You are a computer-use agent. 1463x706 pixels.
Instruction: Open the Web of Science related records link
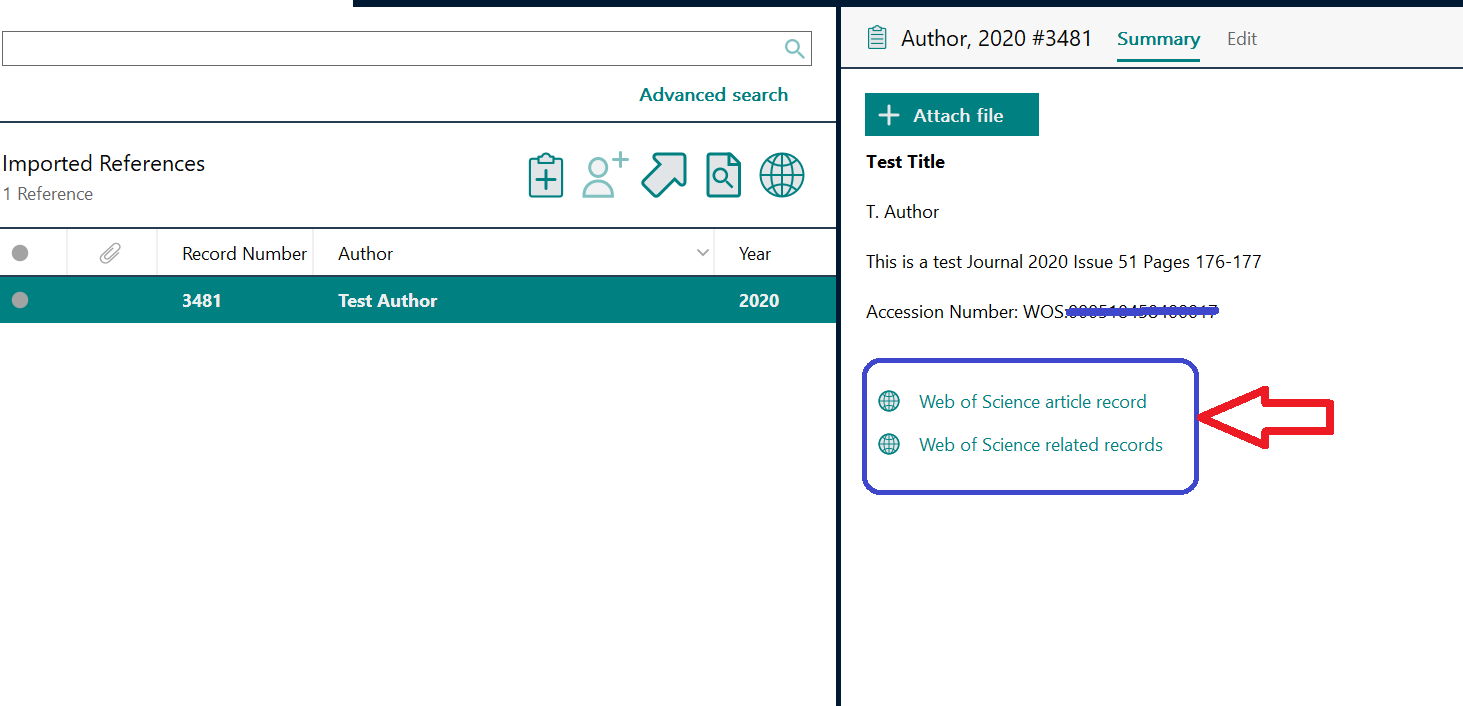click(x=1040, y=444)
